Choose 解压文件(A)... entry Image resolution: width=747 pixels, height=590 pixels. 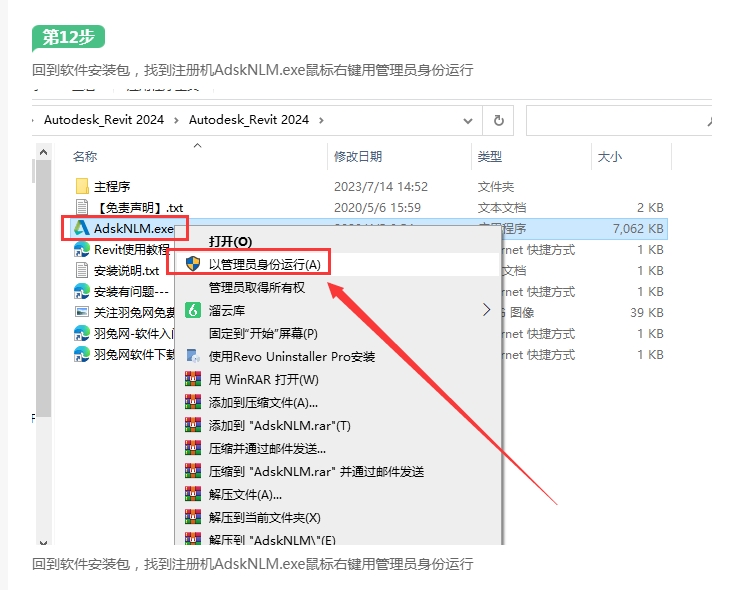[x=337, y=495]
